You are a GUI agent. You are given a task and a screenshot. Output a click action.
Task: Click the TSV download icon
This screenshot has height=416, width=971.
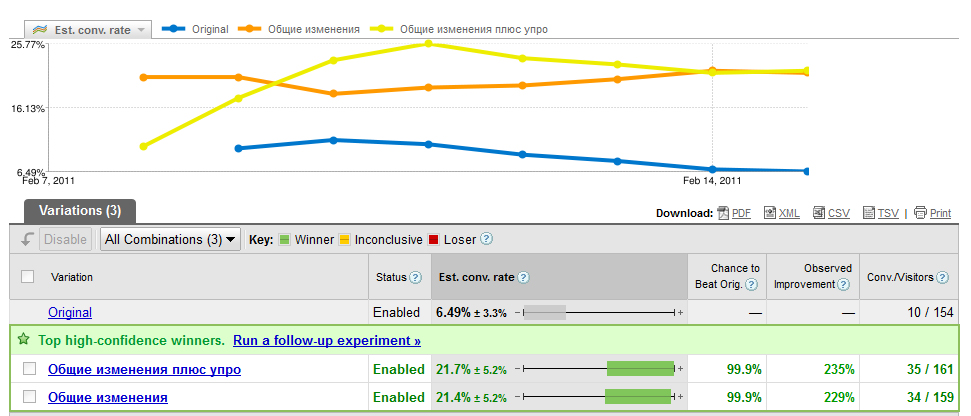pyautogui.click(x=869, y=213)
